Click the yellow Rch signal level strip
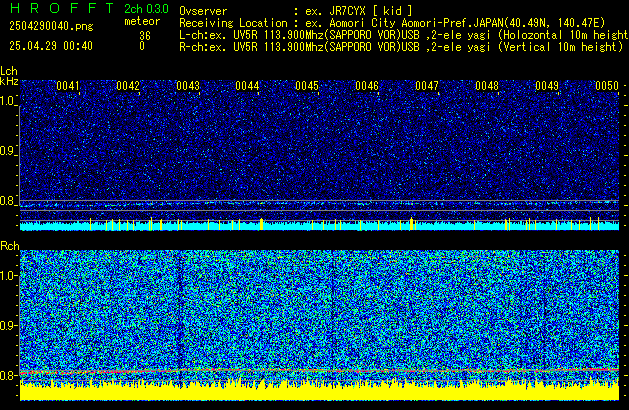 click(319, 392)
